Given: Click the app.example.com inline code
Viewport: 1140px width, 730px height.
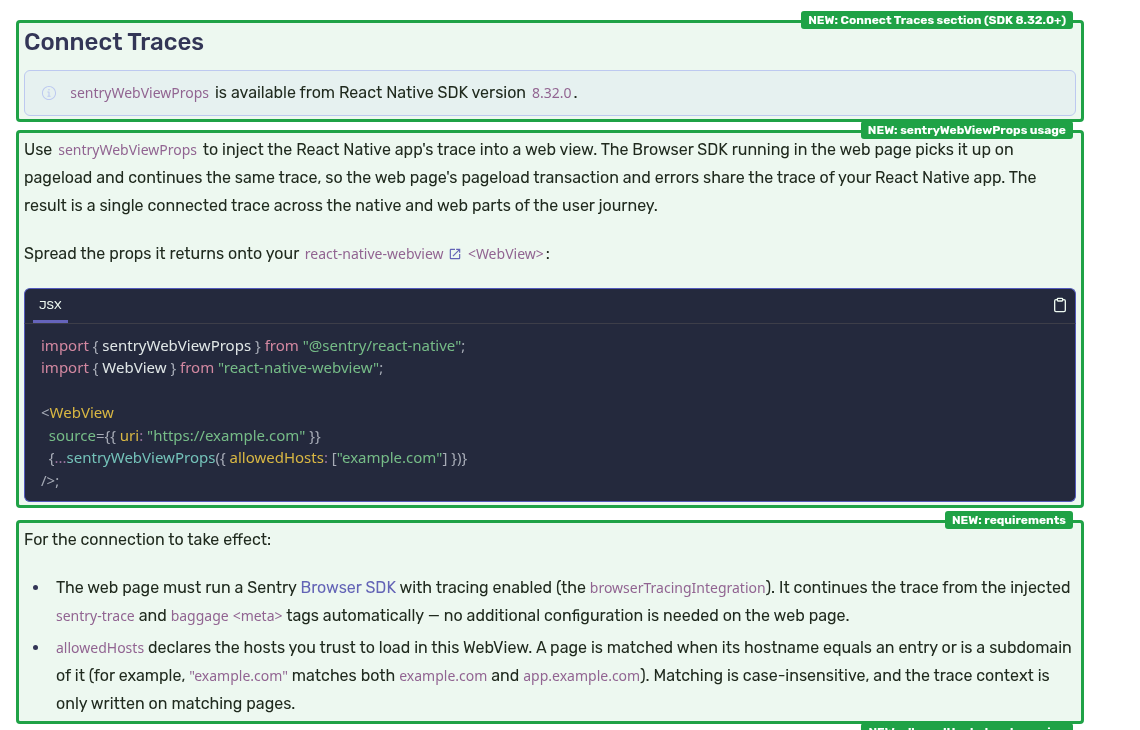Looking at the screenshot, I should pos(582,676).
